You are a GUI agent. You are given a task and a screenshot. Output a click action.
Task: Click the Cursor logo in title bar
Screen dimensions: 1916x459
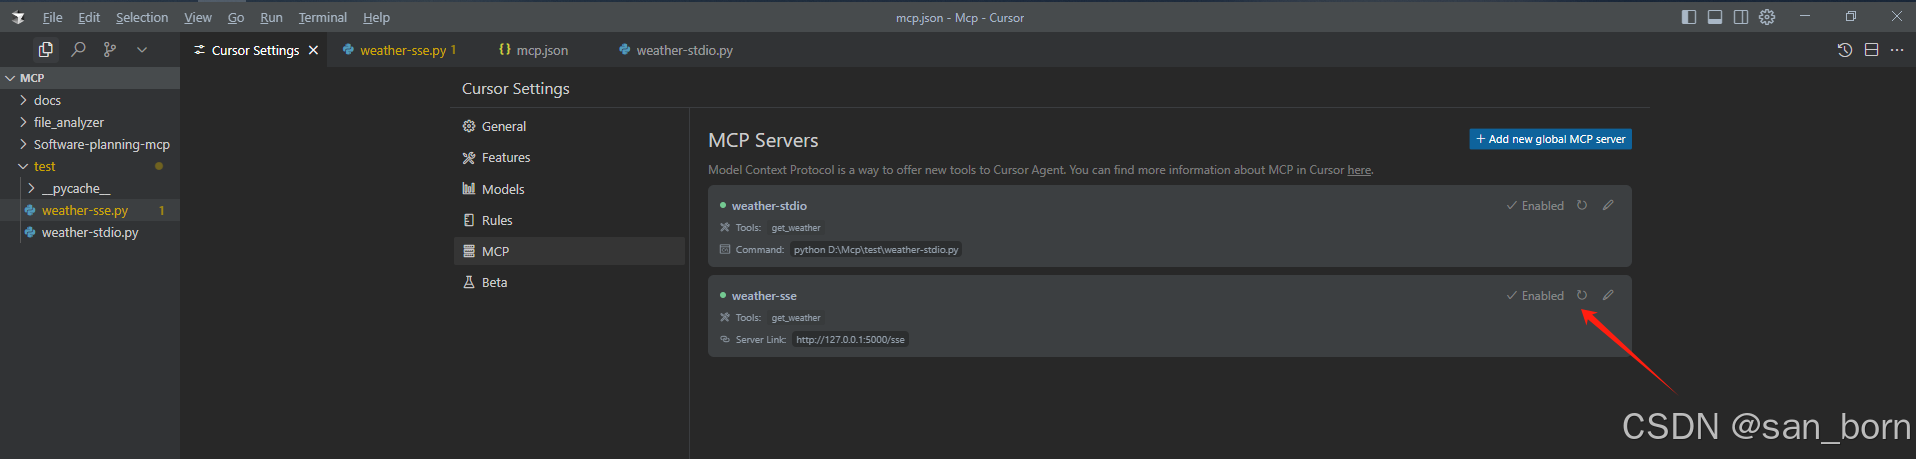click(x=18, y=17)
